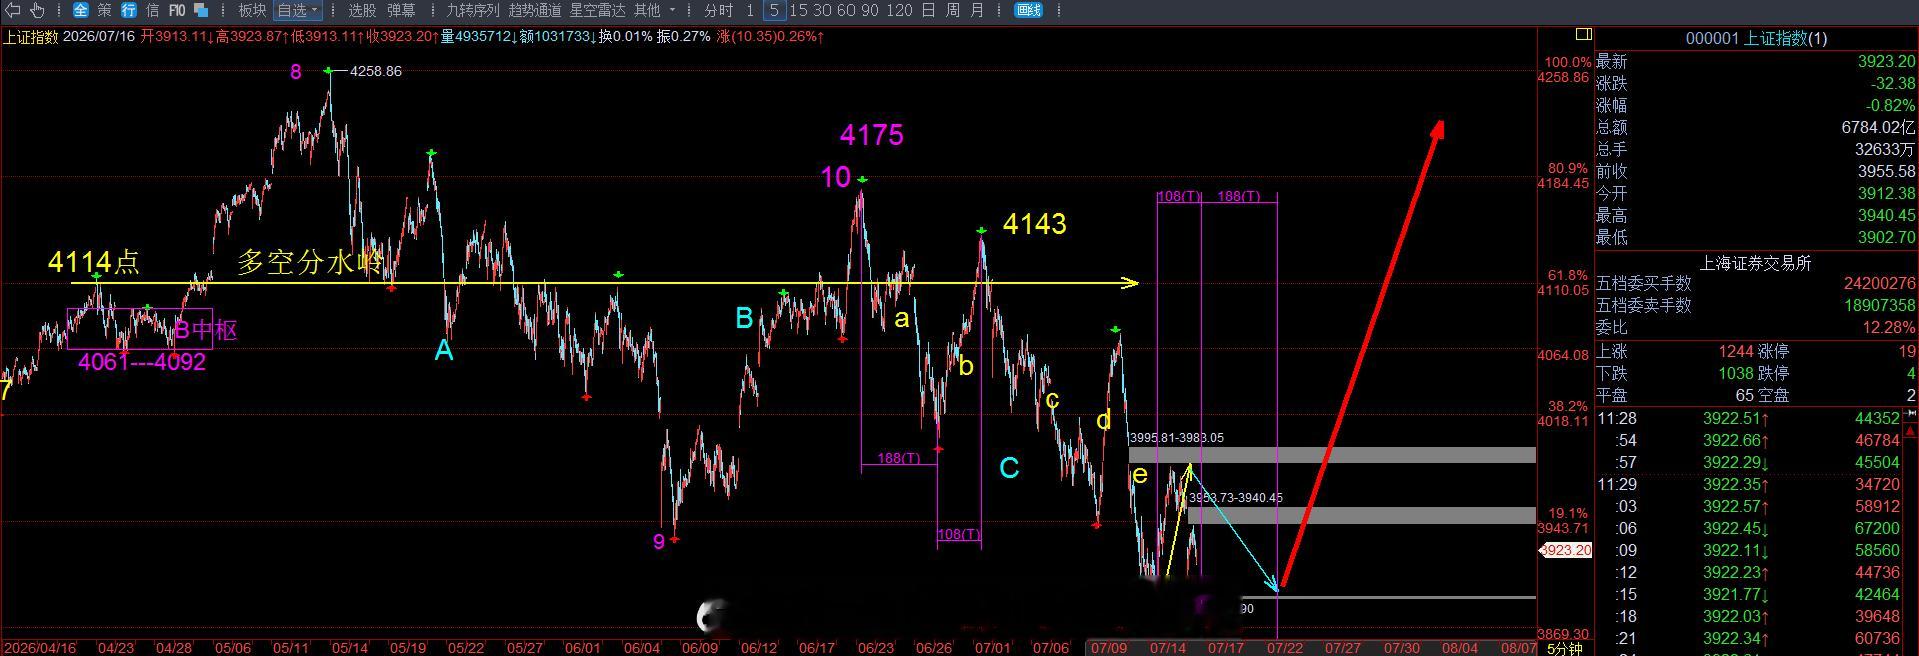Click the 最低 value 3902.70
This screenshot has height=656, width=1919.
click(1886, 238)
